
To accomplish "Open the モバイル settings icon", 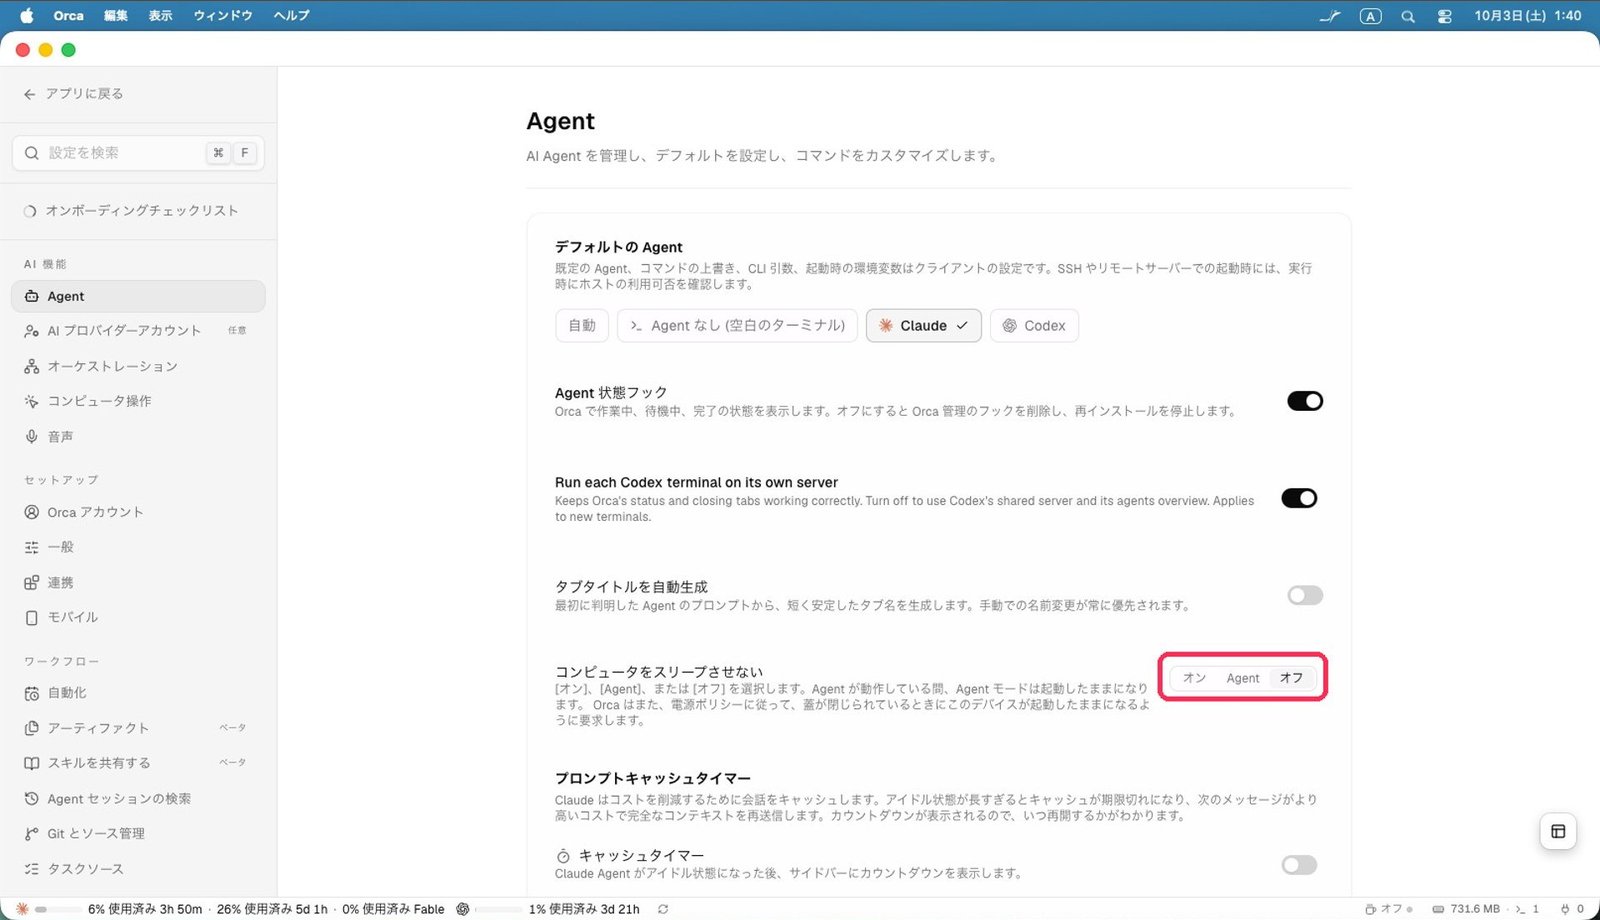I will (32, 618).
